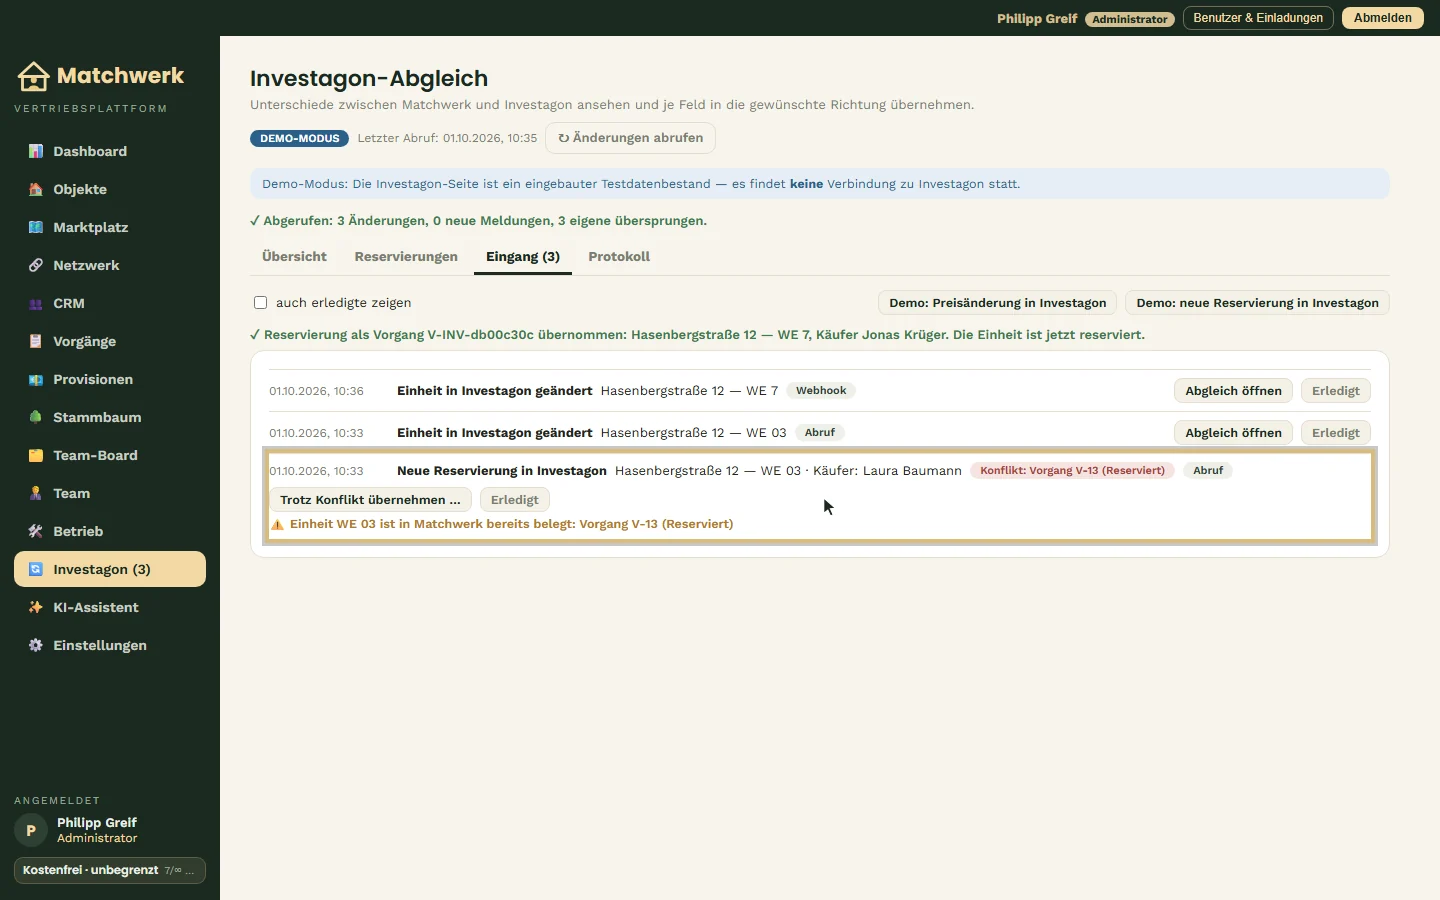Click the Abmelden button
Viewport: 1440px width, 900px height.
(1382, 18)
